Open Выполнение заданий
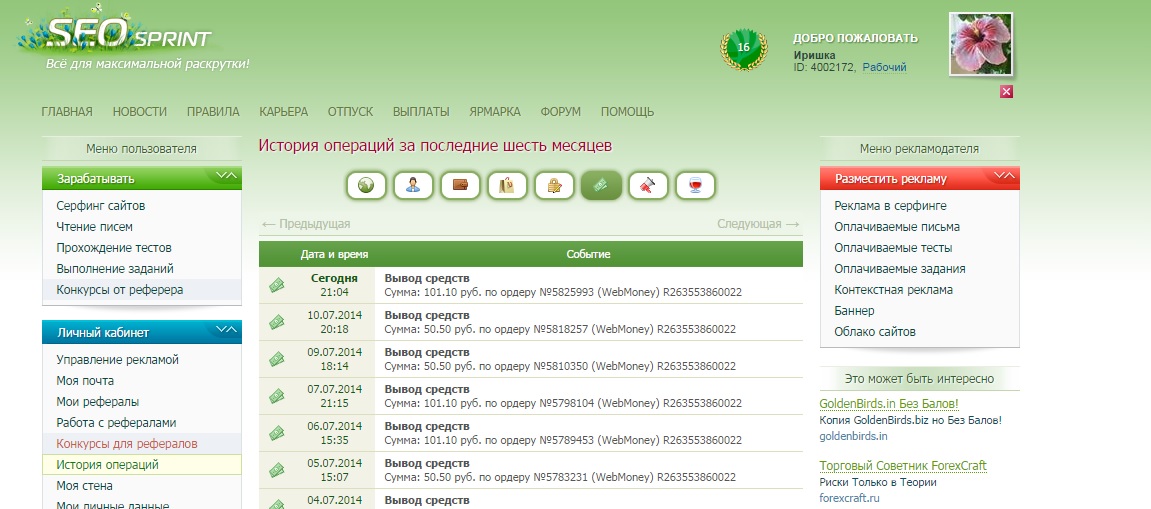 pyautogui.click(x=115, y=269)
